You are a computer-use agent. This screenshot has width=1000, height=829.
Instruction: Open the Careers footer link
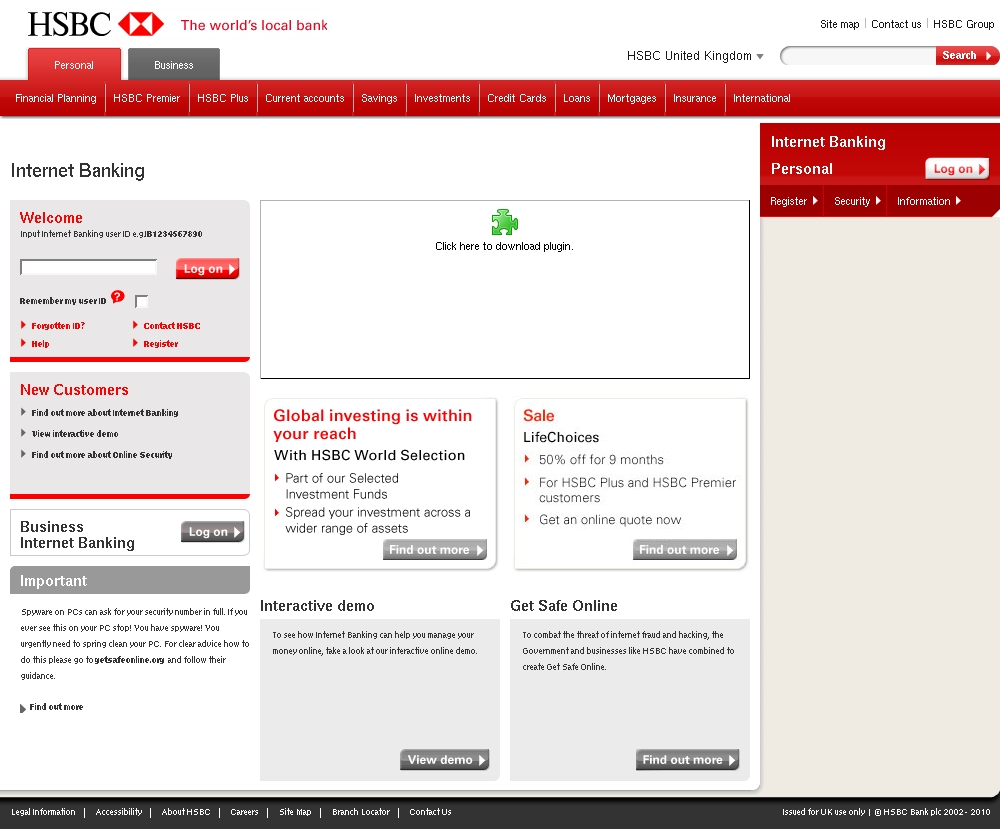tap(244, 812)
